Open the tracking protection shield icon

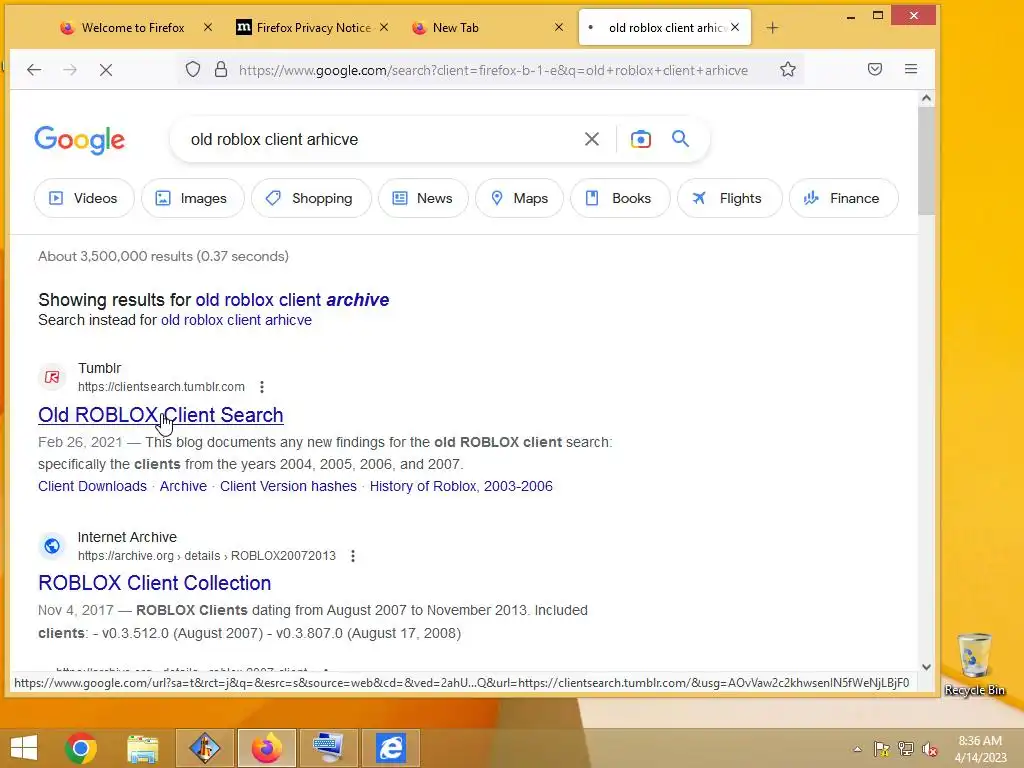193,69
